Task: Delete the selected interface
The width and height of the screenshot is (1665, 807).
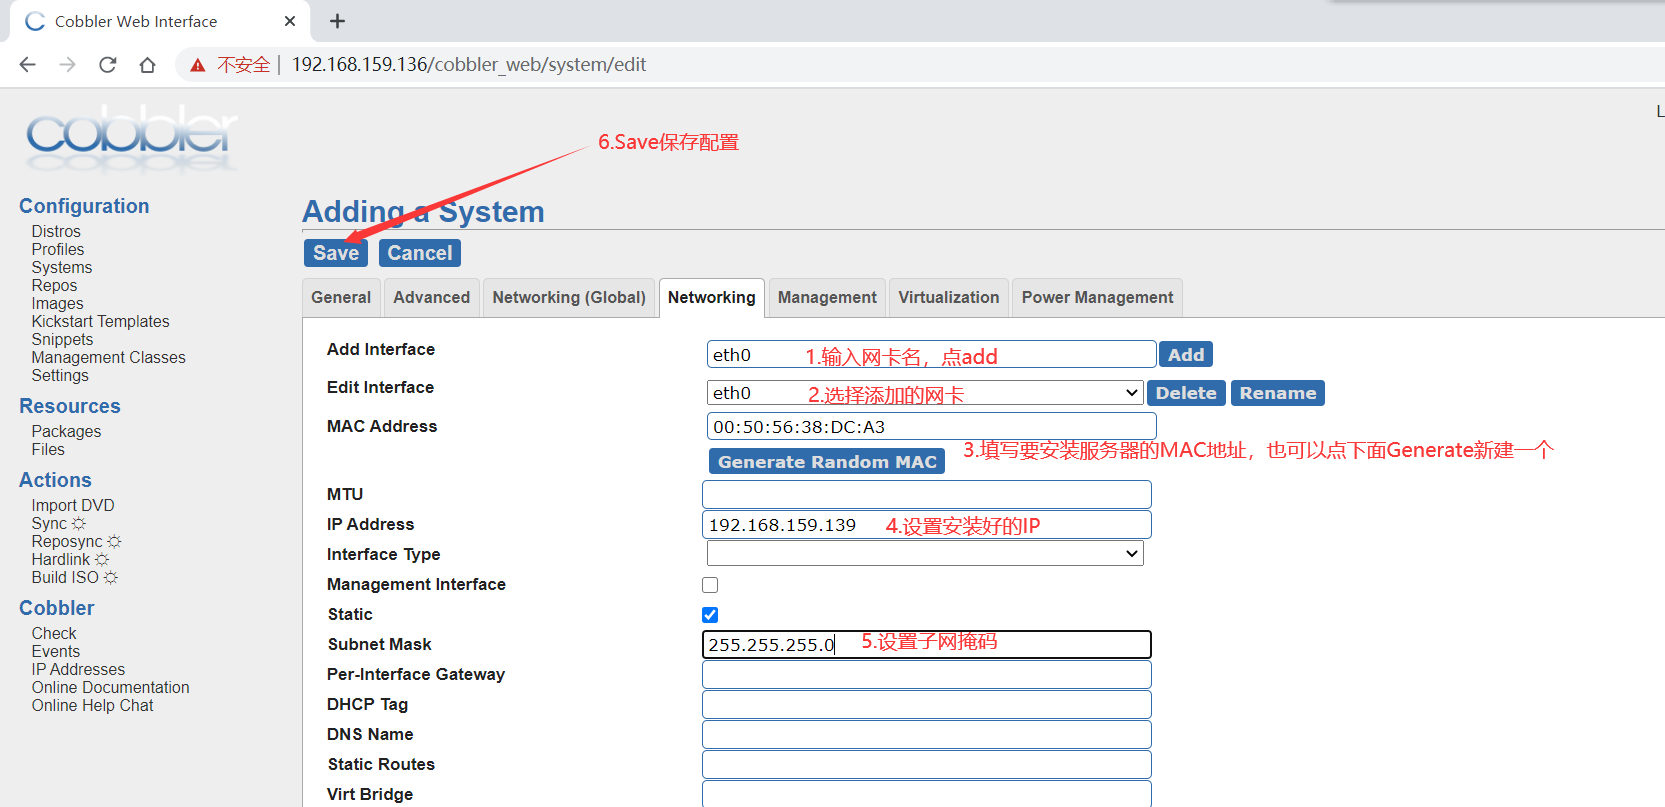Action: 1186,393
